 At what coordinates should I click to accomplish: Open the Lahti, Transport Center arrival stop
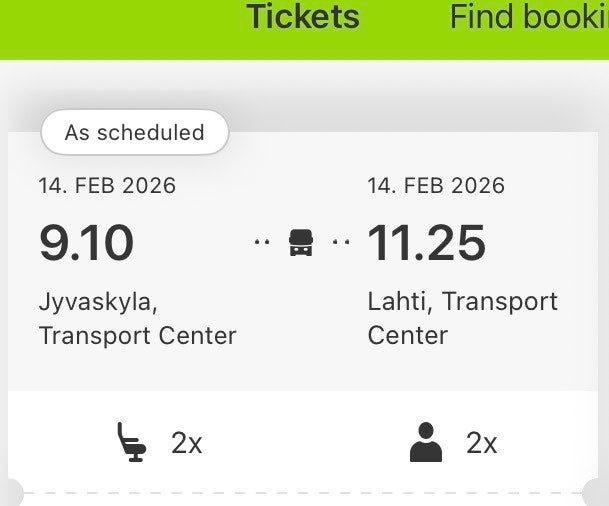tap(462, 318)
